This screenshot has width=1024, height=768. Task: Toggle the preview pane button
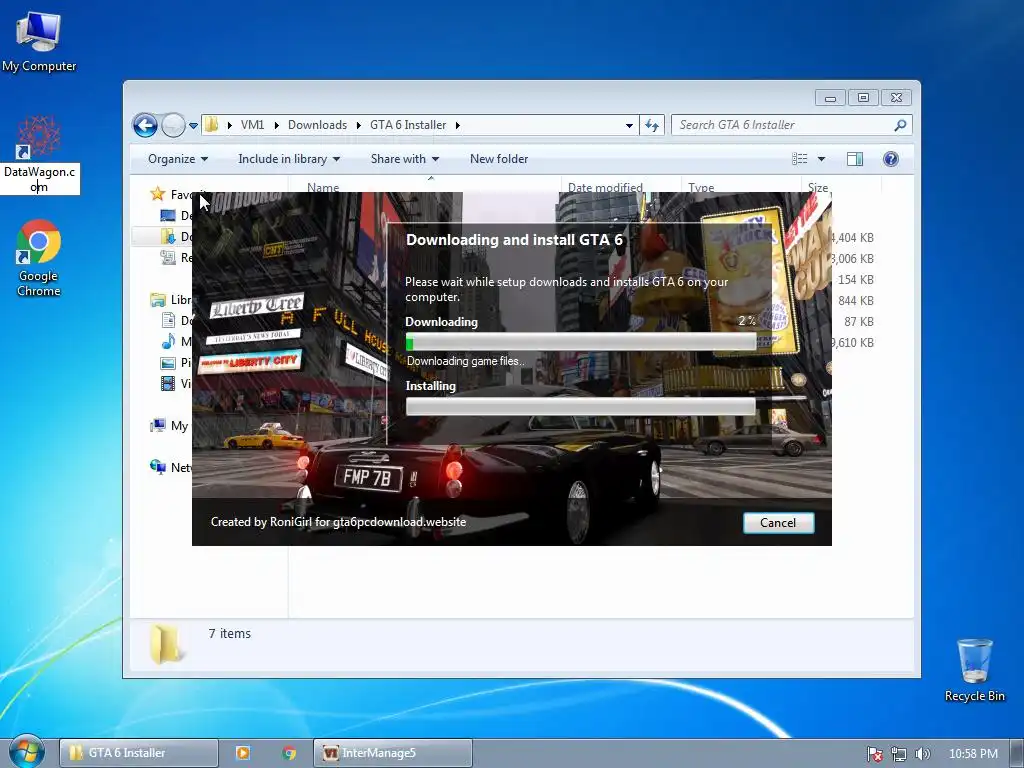click(855, 159)
